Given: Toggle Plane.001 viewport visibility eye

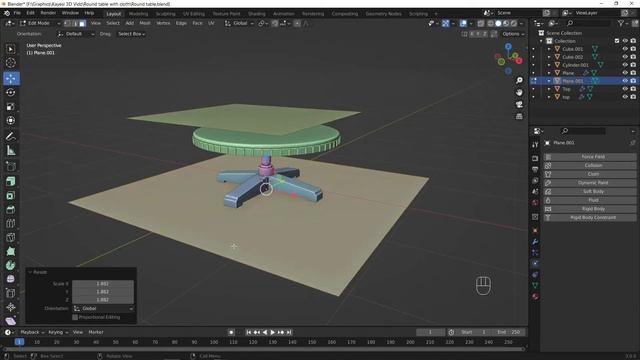Looking at the screenshot, I should (625, 81).
